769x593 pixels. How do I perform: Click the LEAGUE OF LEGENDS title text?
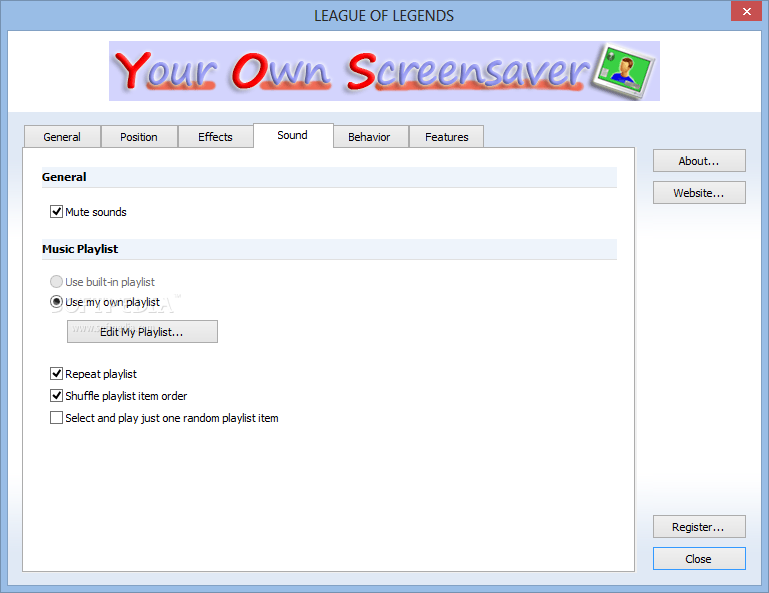384,16
